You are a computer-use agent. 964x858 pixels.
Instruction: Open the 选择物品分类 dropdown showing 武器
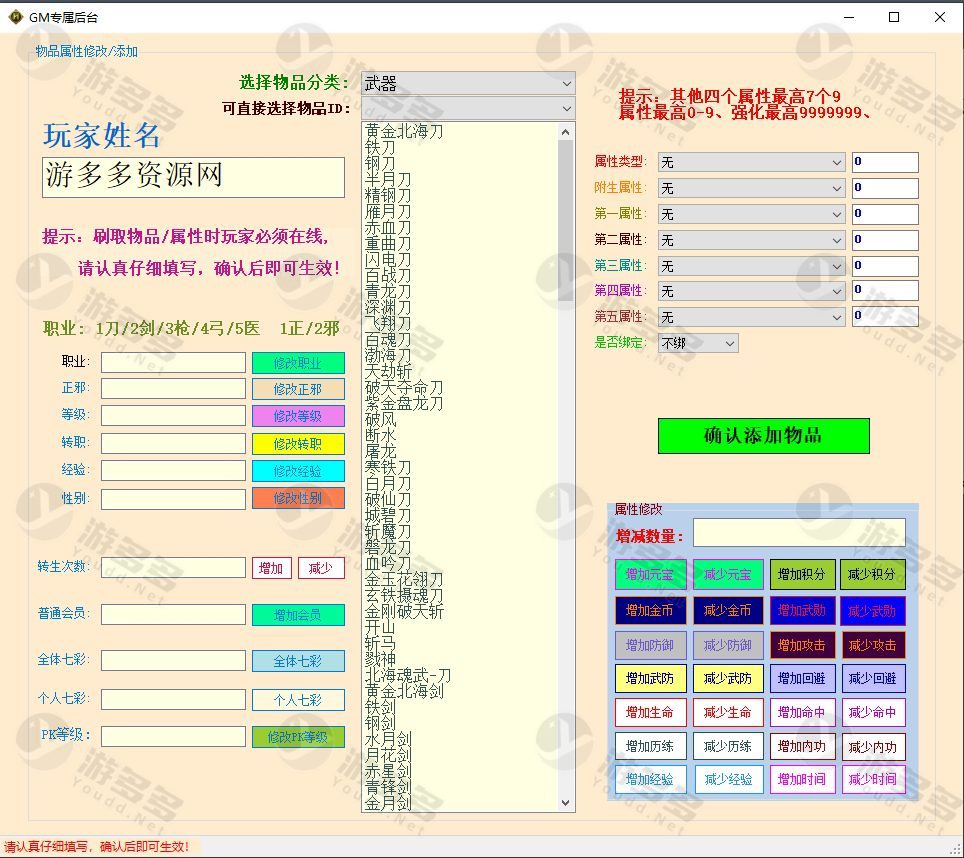468,83
